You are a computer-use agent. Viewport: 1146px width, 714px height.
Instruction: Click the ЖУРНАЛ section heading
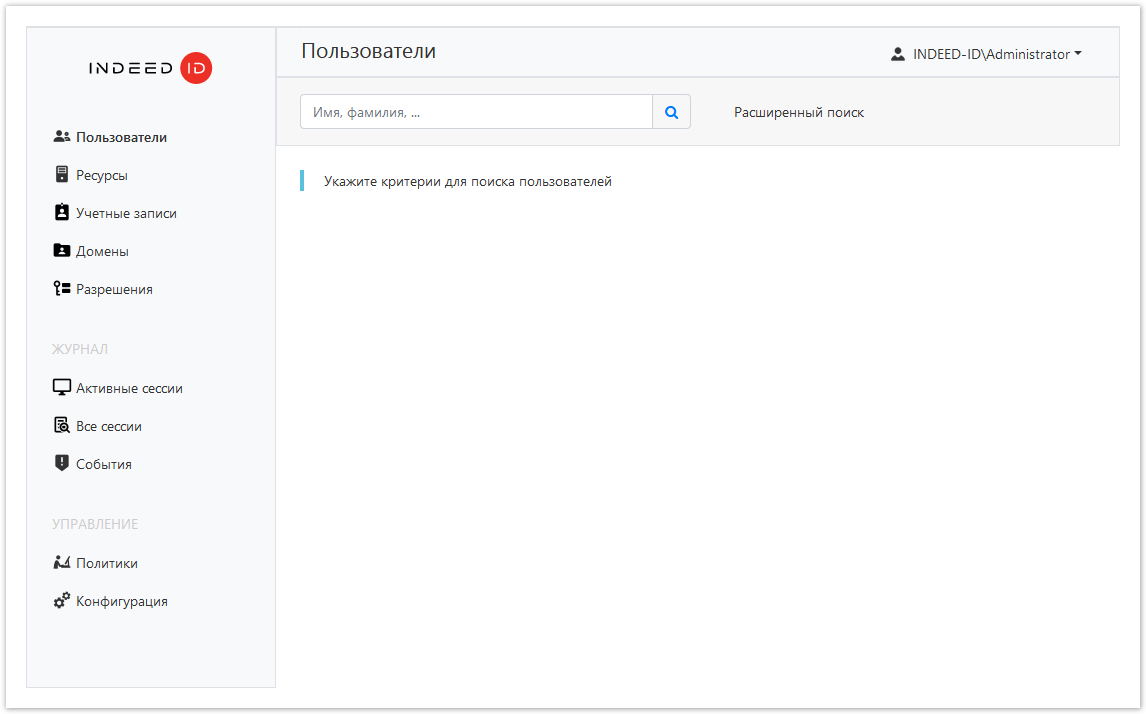[x=80, y=349]
